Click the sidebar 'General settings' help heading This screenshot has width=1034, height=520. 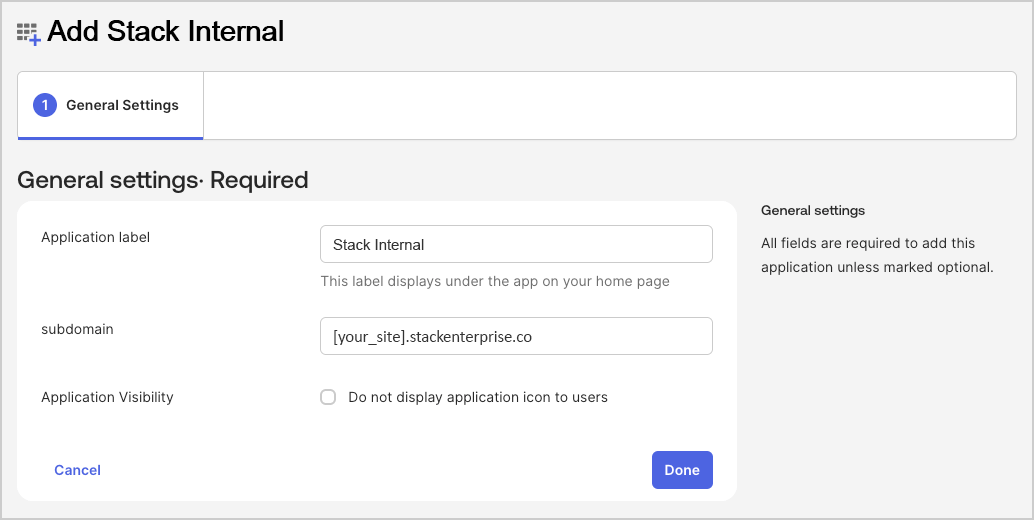pyautogui.click(x=812, y=211)
